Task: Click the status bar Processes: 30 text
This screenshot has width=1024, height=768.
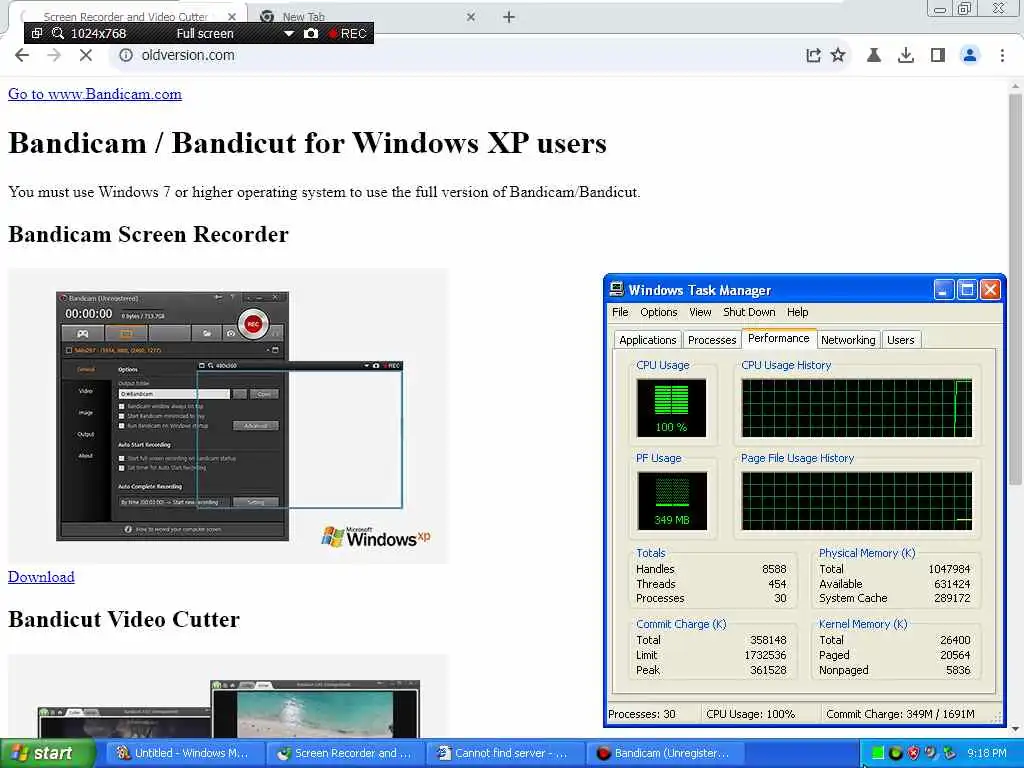Action: (641, 714)
